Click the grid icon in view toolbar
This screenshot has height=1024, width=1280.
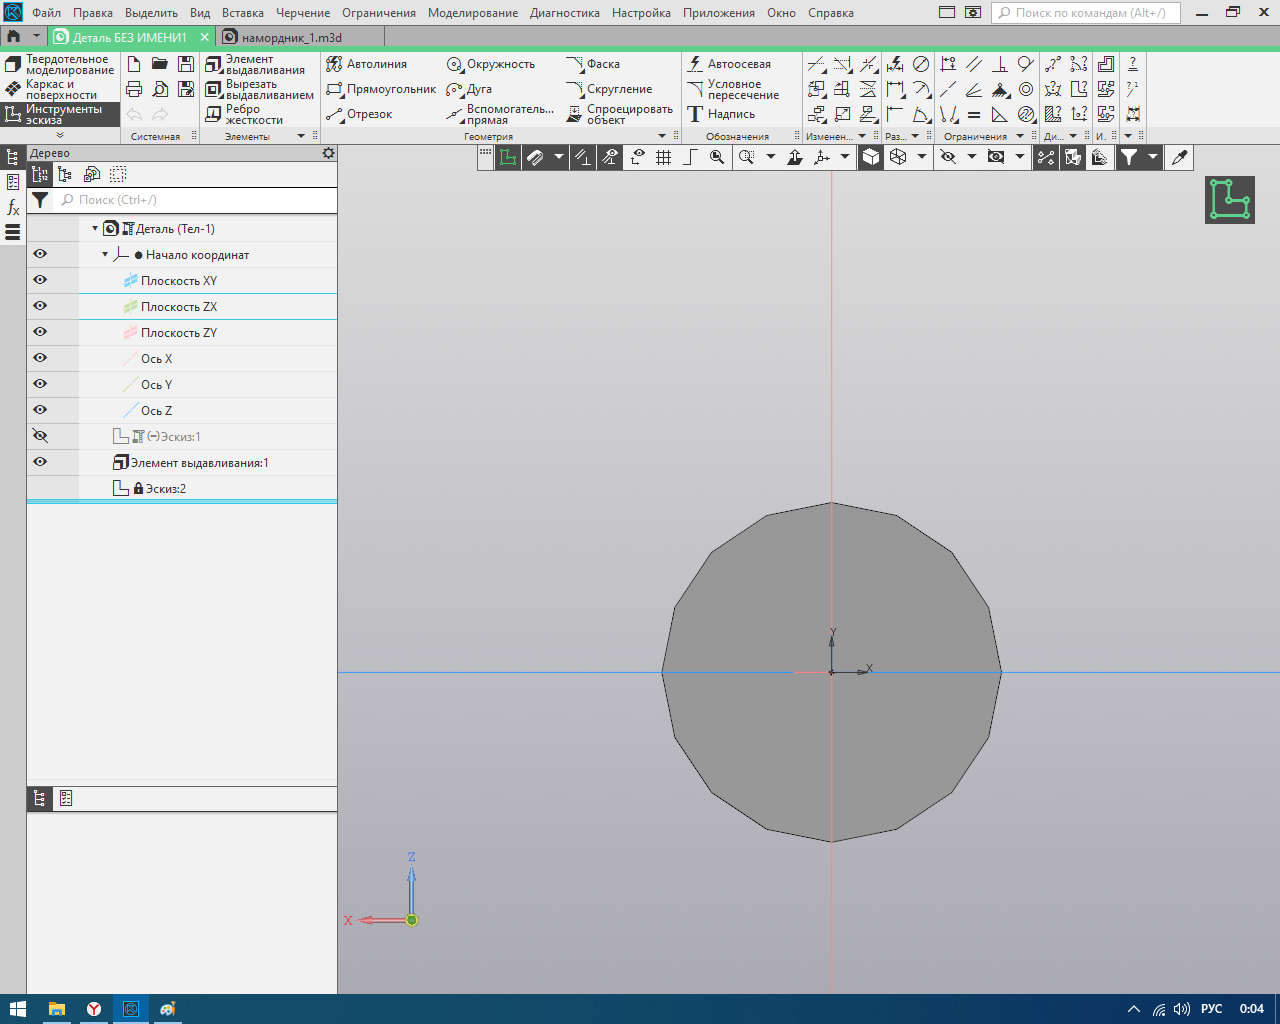point(664,157)
